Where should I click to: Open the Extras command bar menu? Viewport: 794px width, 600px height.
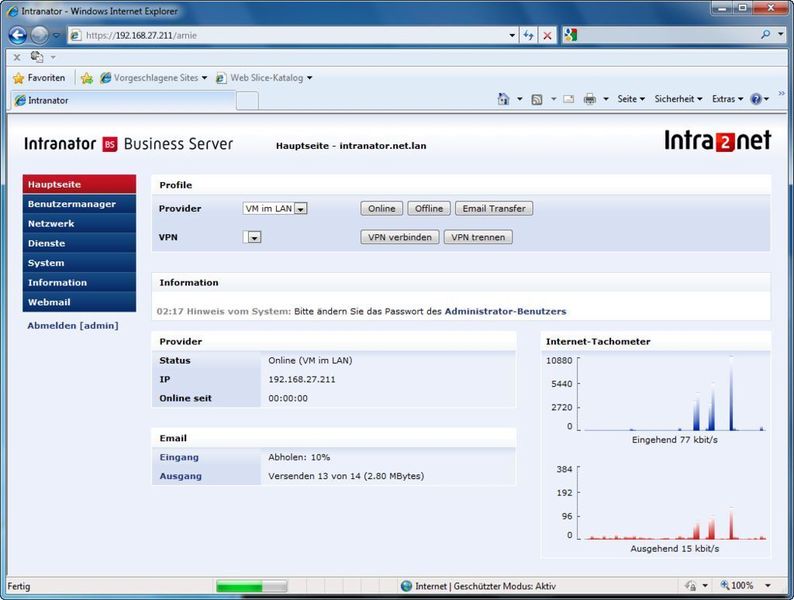pos(727,99)
